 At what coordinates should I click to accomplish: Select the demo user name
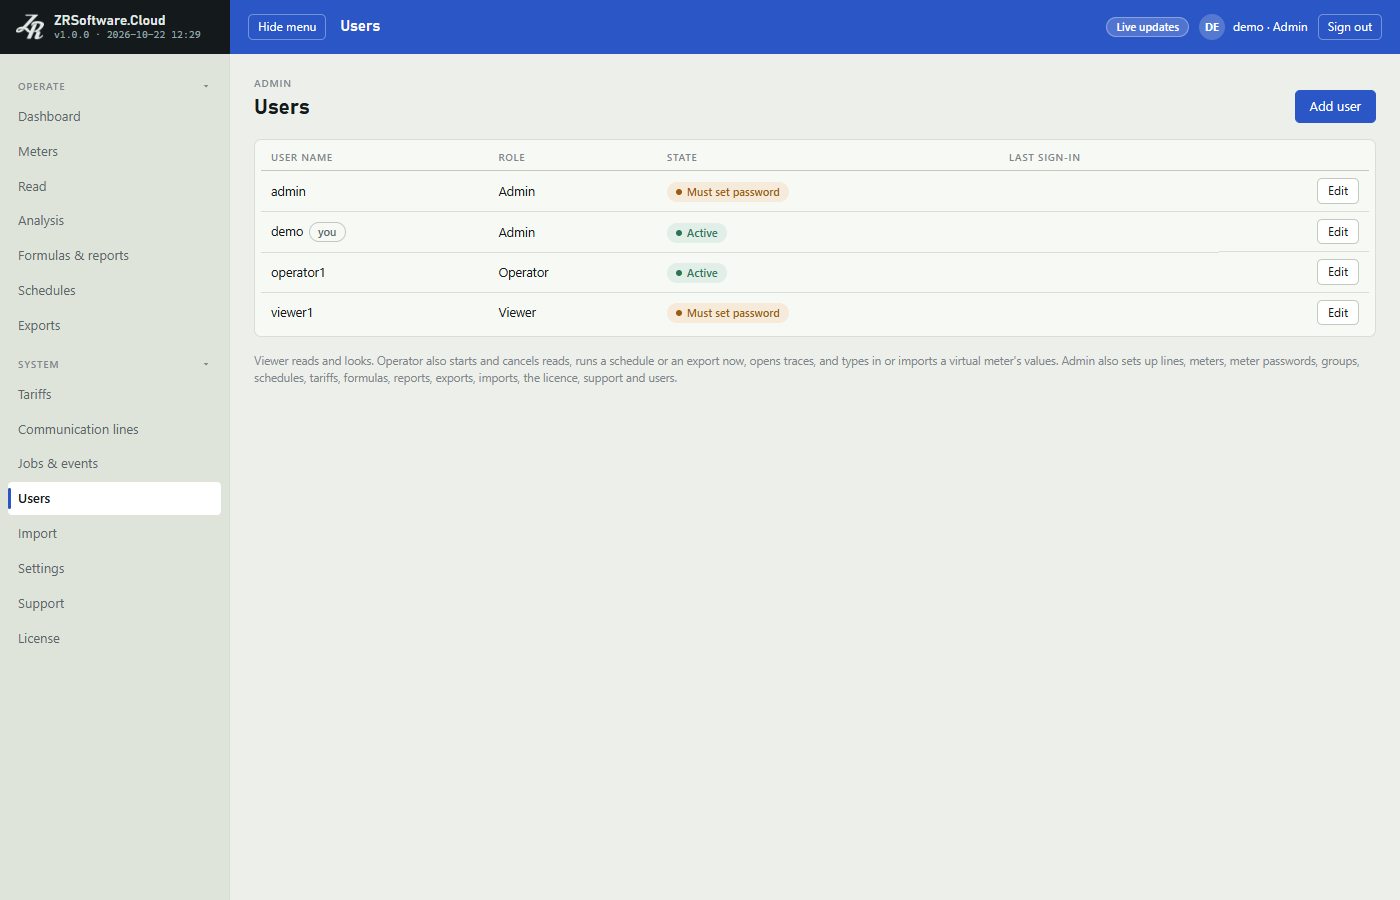click(x=287, y=232)
